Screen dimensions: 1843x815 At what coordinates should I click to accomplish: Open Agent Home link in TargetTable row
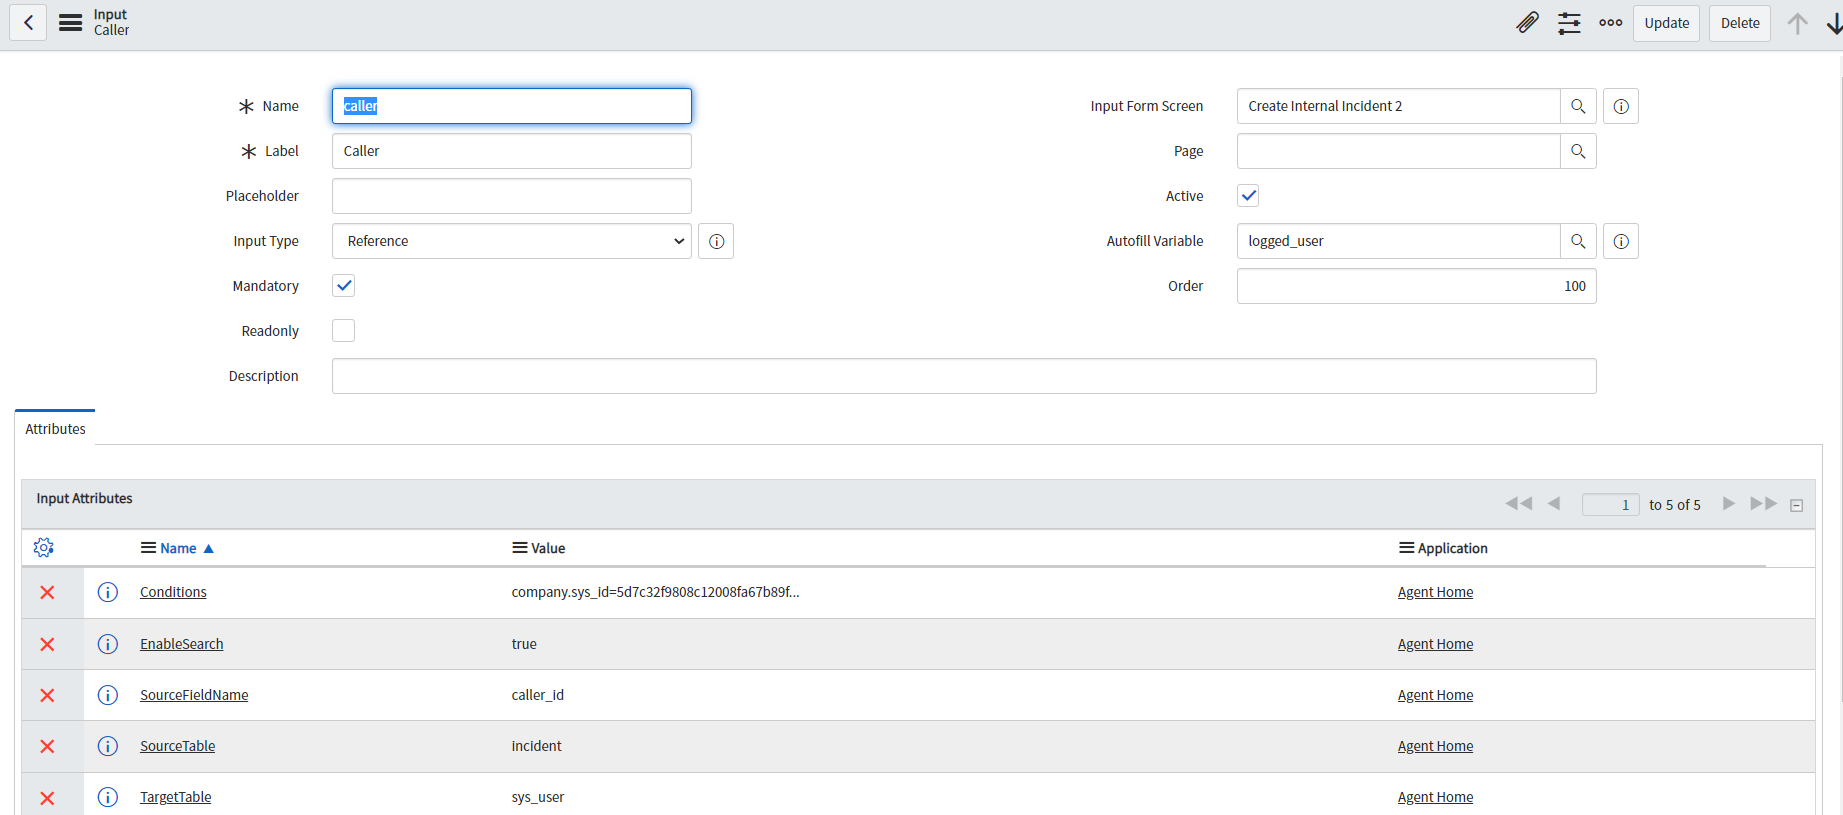pos(1435,797)
